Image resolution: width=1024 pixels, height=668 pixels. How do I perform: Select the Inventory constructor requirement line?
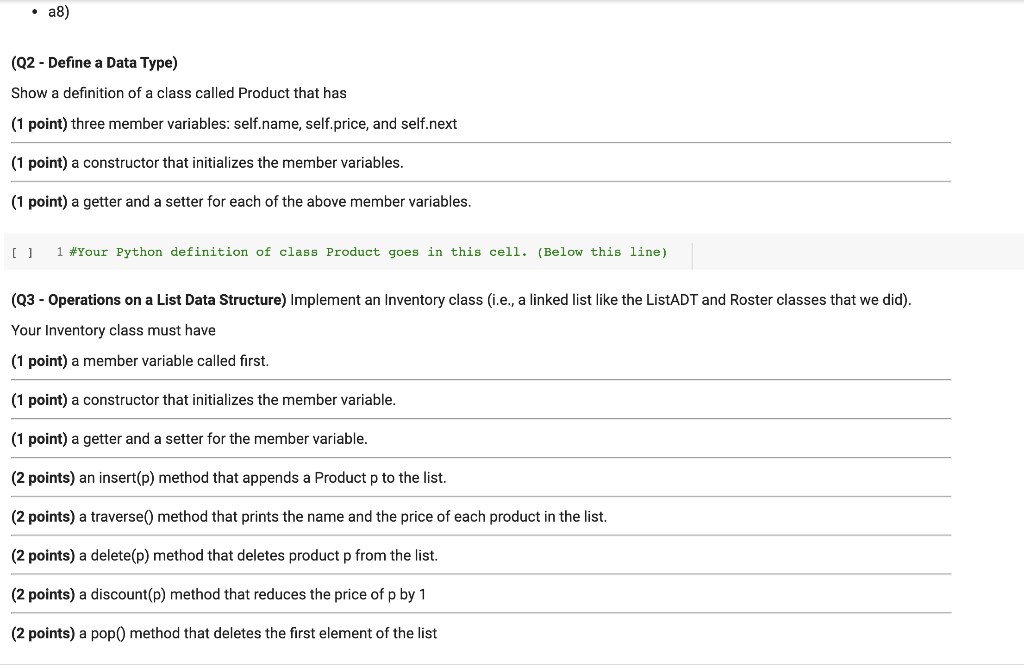[x=203, y=400]
